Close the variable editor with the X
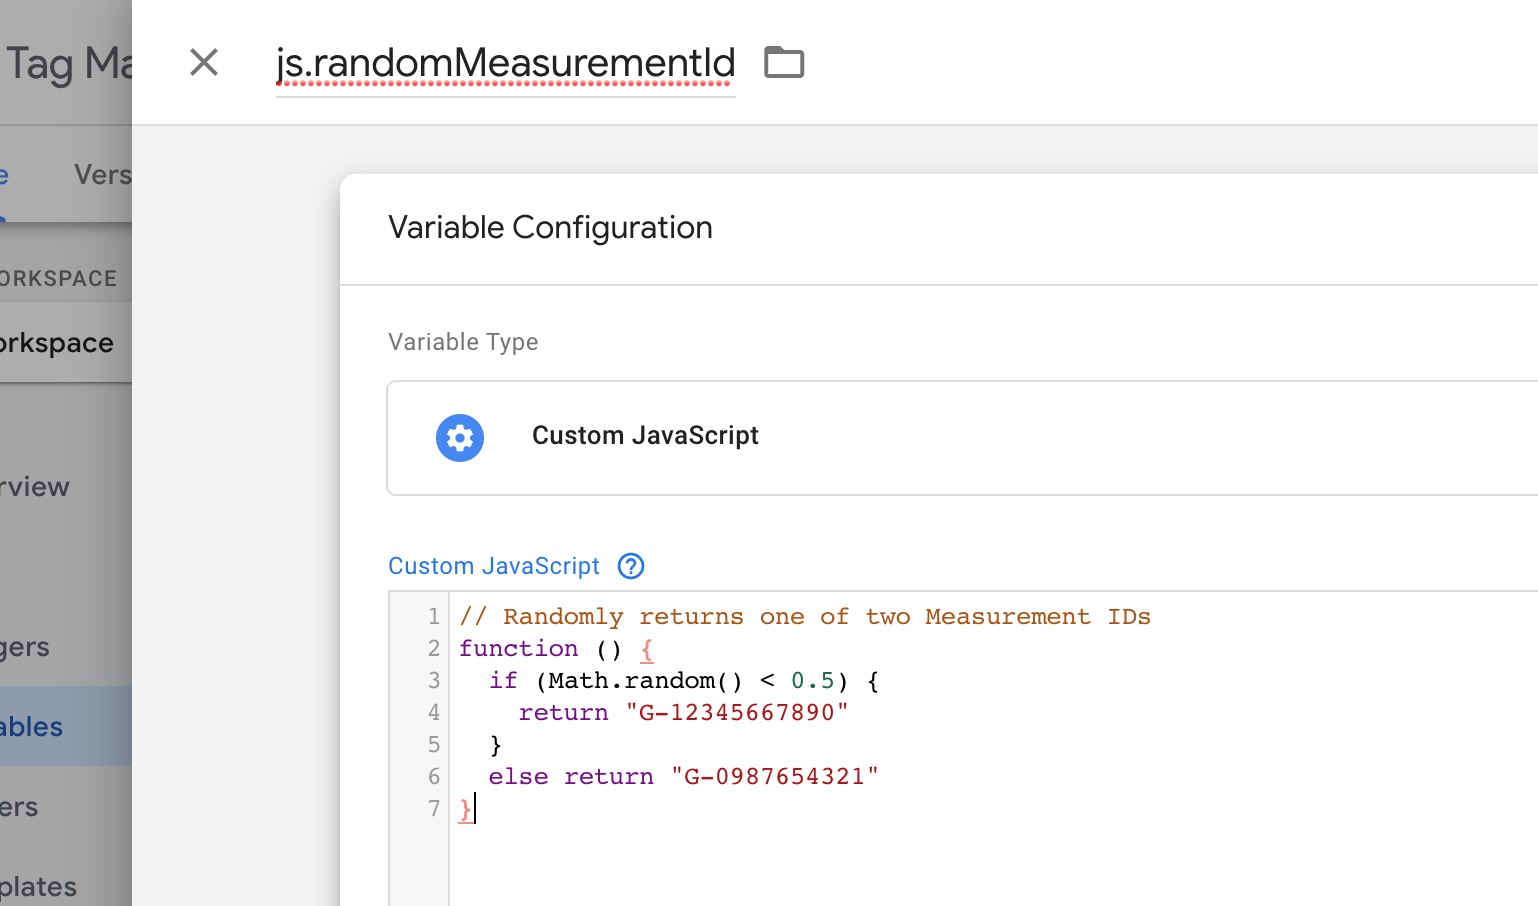Viewport: 1538px width, 906px height. point(204,63)
